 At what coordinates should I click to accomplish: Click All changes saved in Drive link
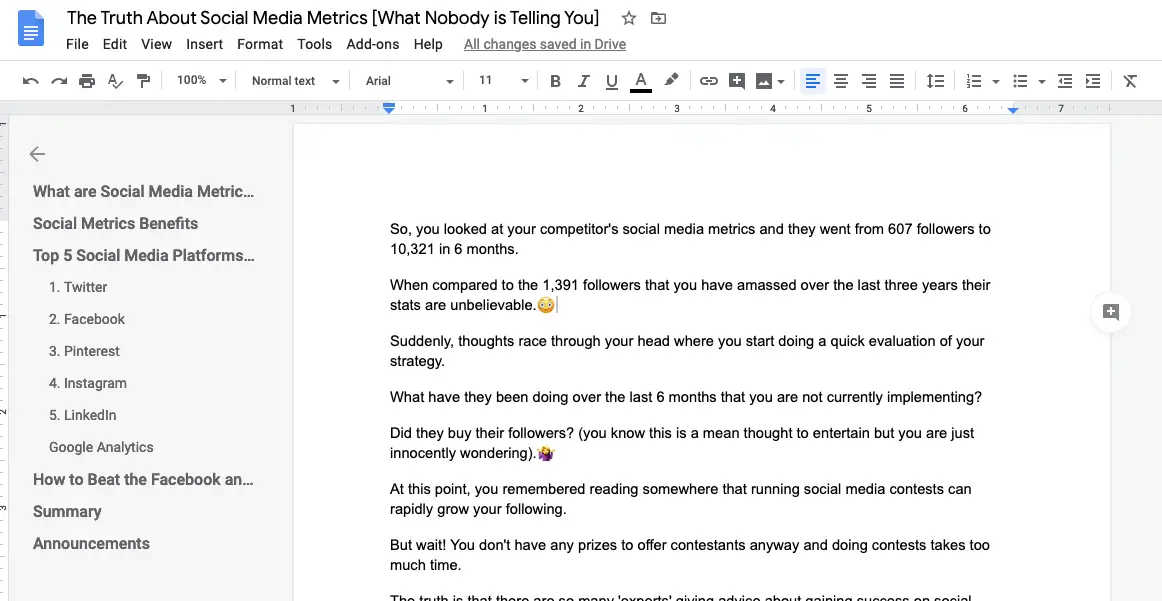tap(545, 44)
